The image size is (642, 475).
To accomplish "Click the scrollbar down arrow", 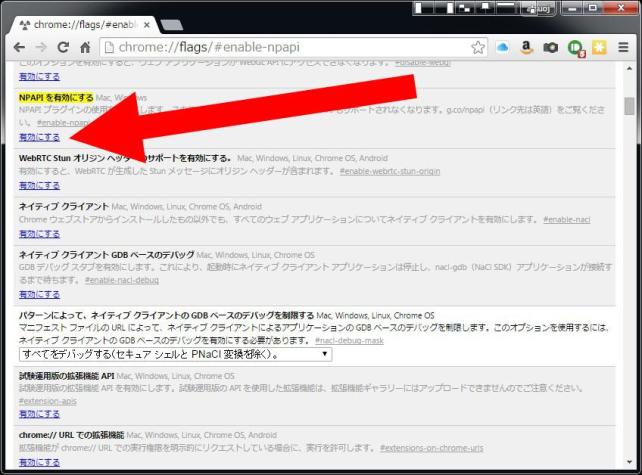I will [x=629, y=462].
